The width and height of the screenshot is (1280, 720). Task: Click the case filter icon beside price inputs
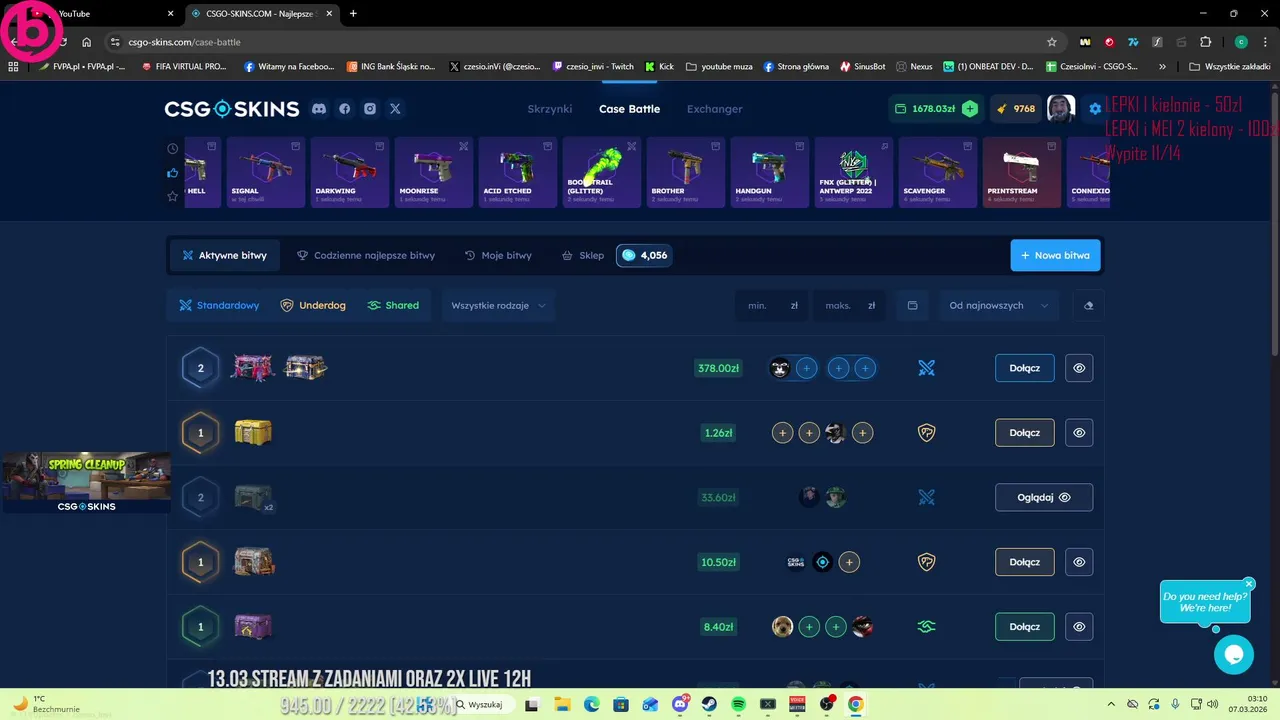912,305
